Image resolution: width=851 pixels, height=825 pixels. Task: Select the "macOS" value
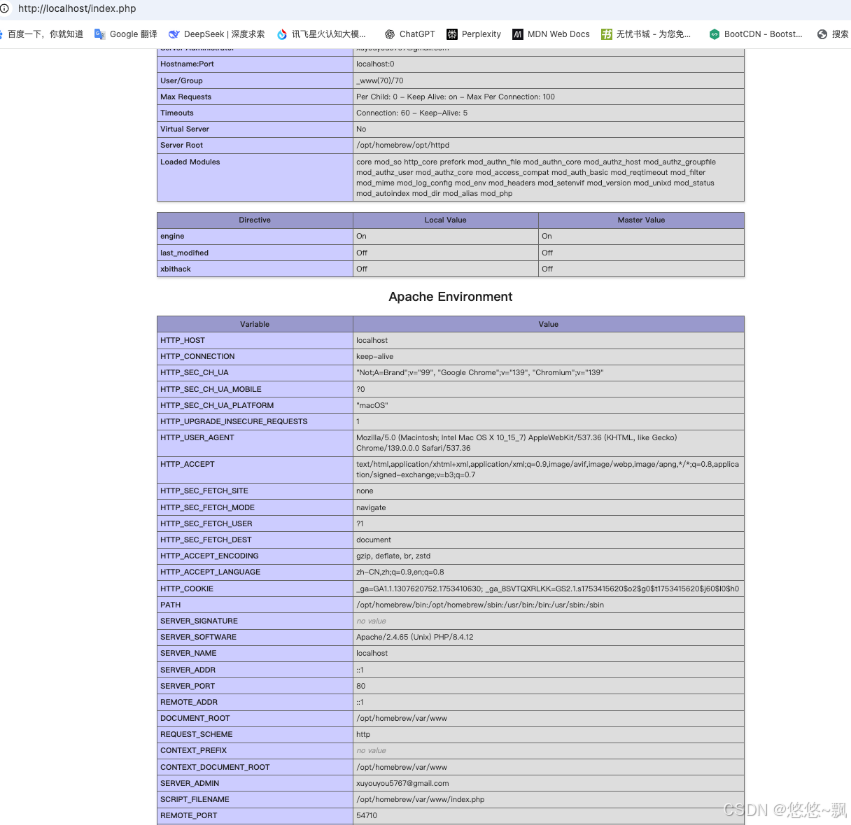pyautogui.click(x=372, y=405)
